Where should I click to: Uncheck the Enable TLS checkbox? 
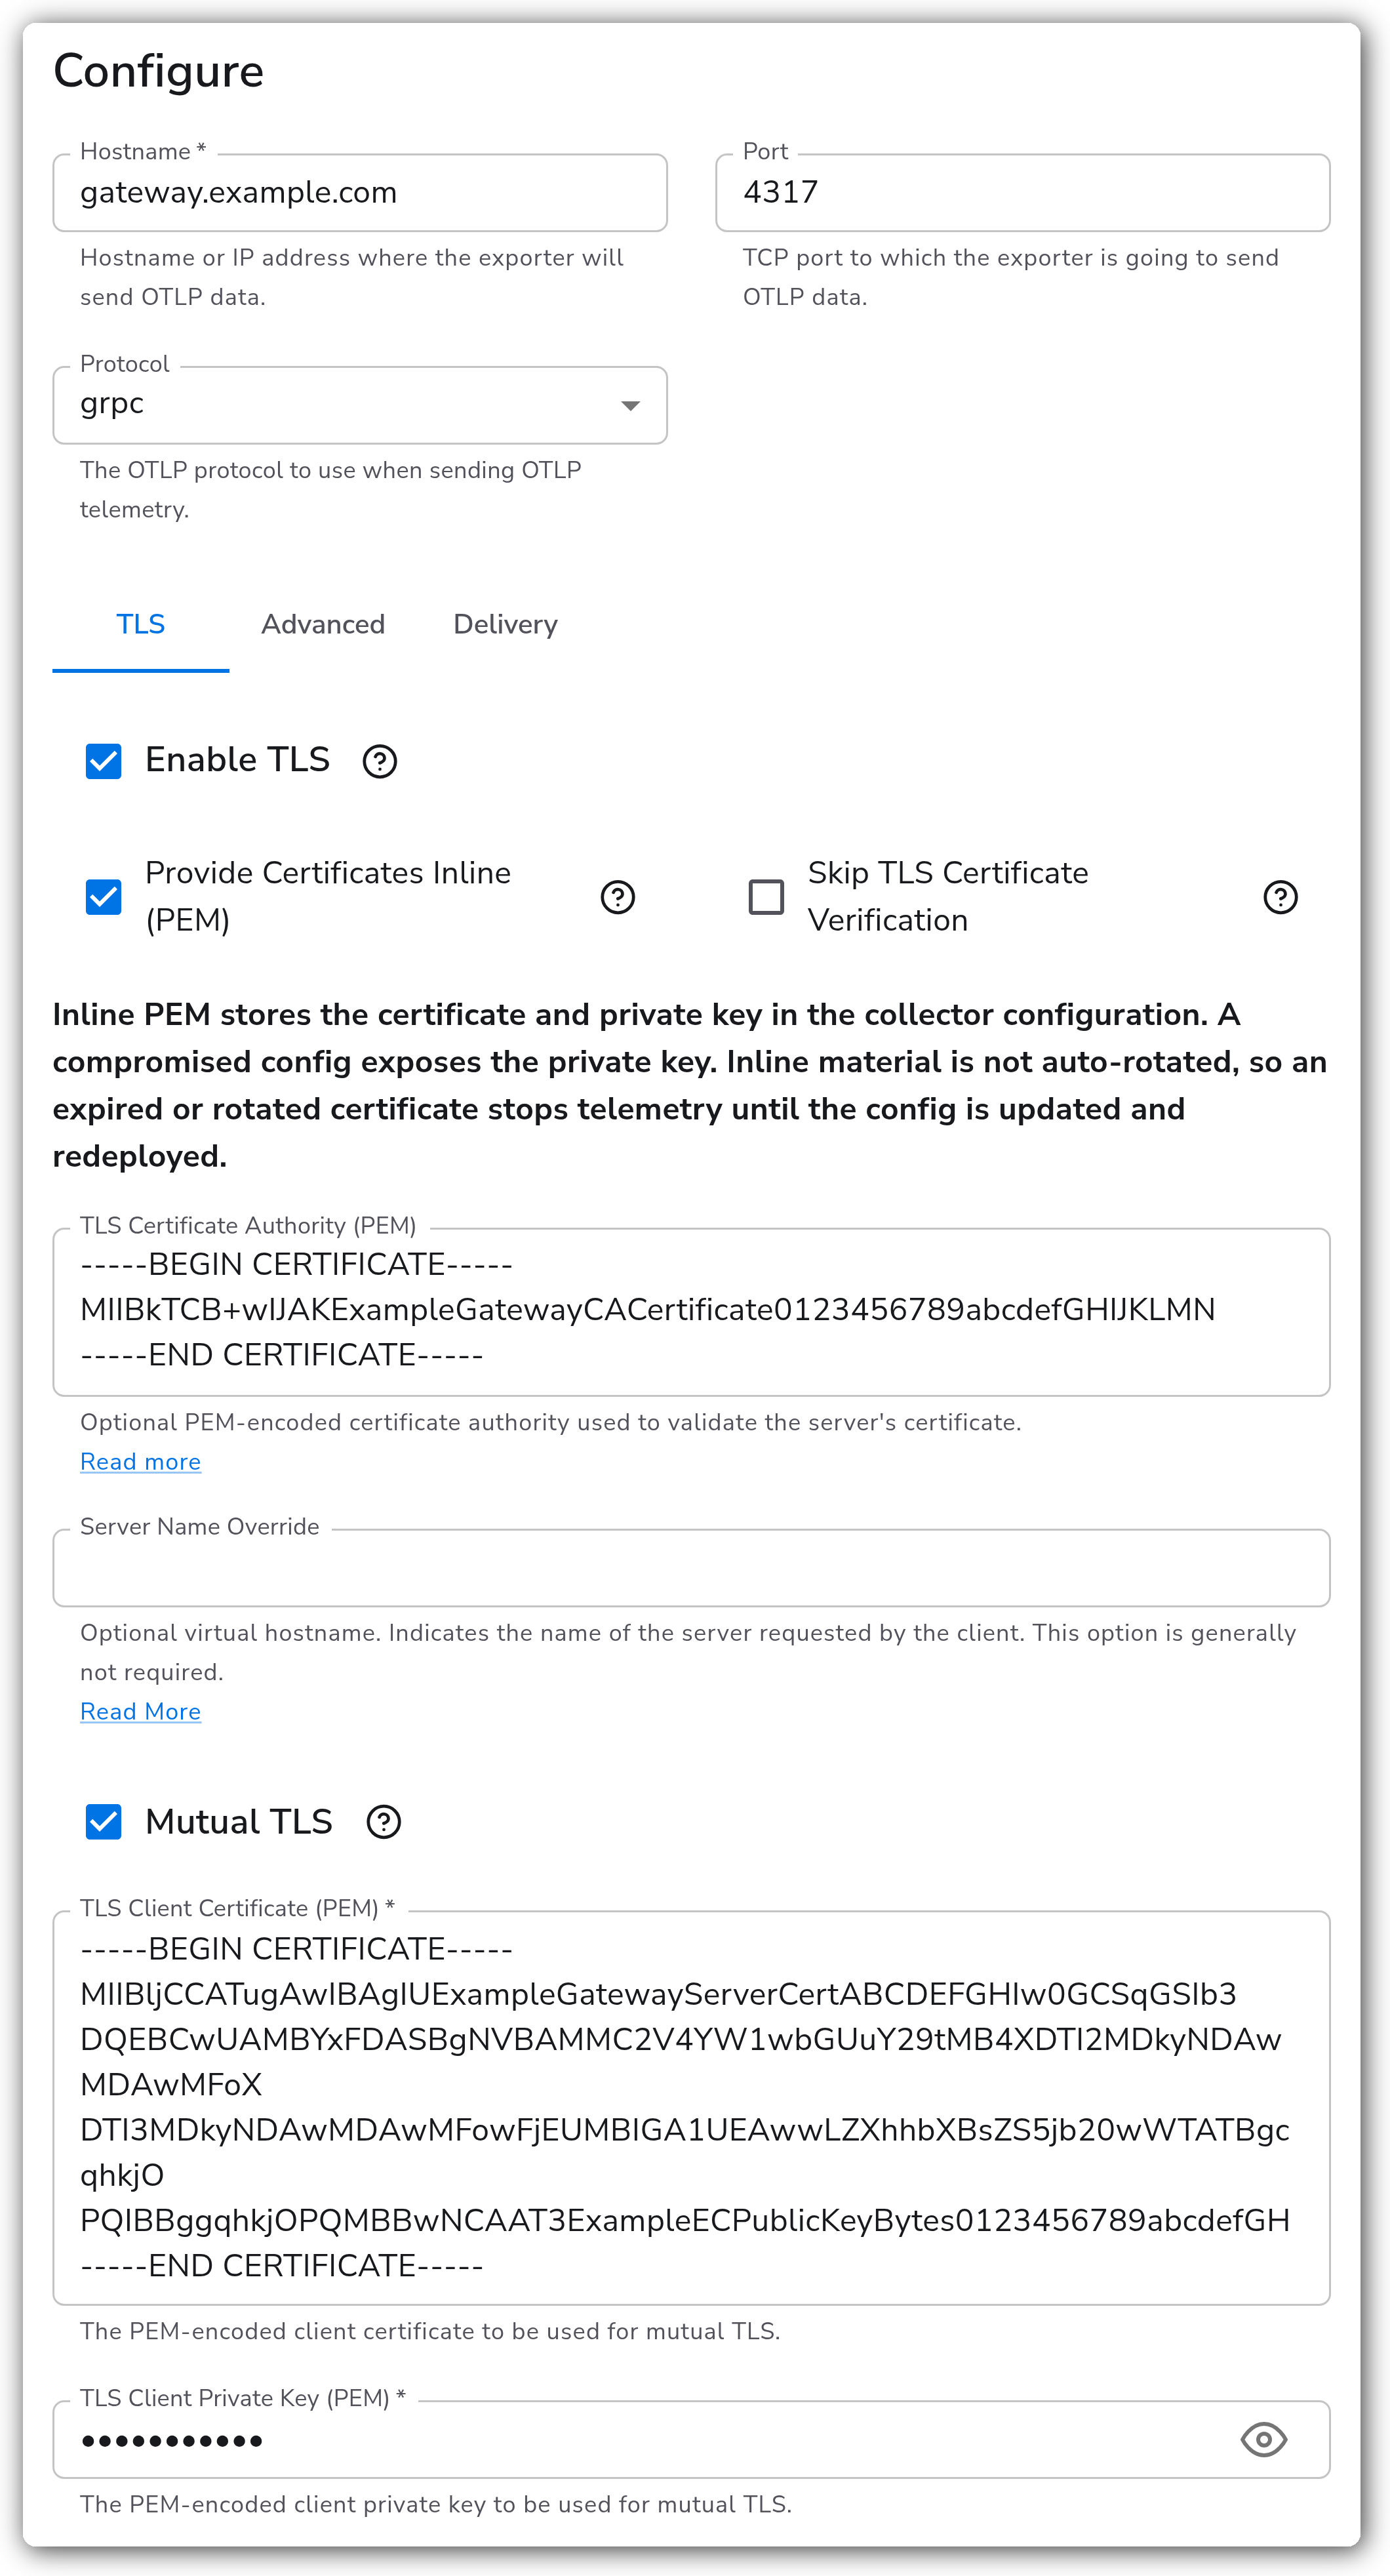pyautogui.click(x=103, y=761)
